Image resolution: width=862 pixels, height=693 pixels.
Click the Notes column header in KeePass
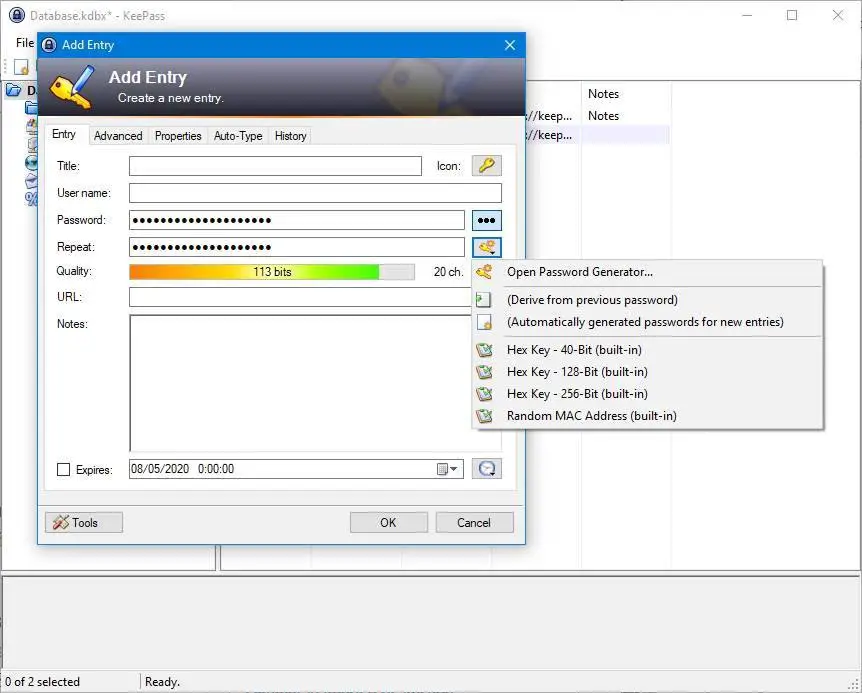[603, 94]
